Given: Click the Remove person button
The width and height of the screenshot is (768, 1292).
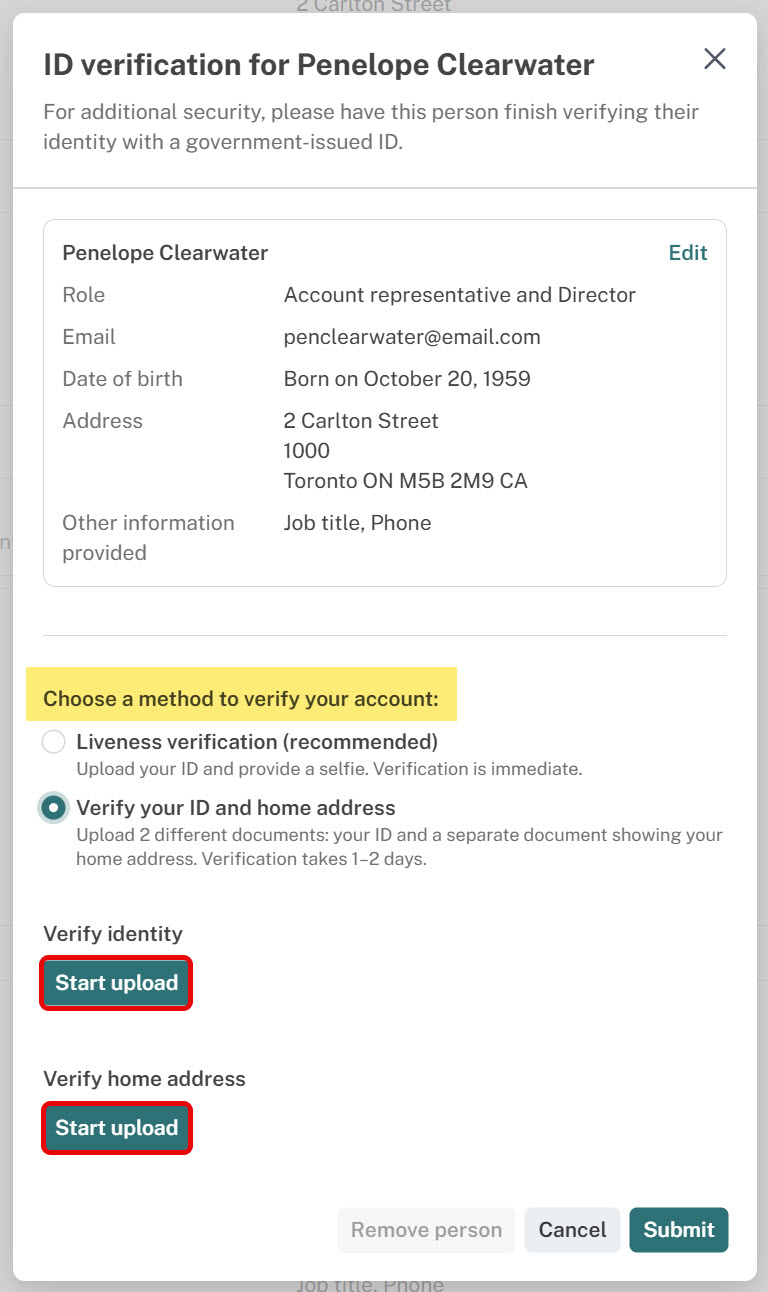Looking at the screenshot, I should [x=426, y=1230].
